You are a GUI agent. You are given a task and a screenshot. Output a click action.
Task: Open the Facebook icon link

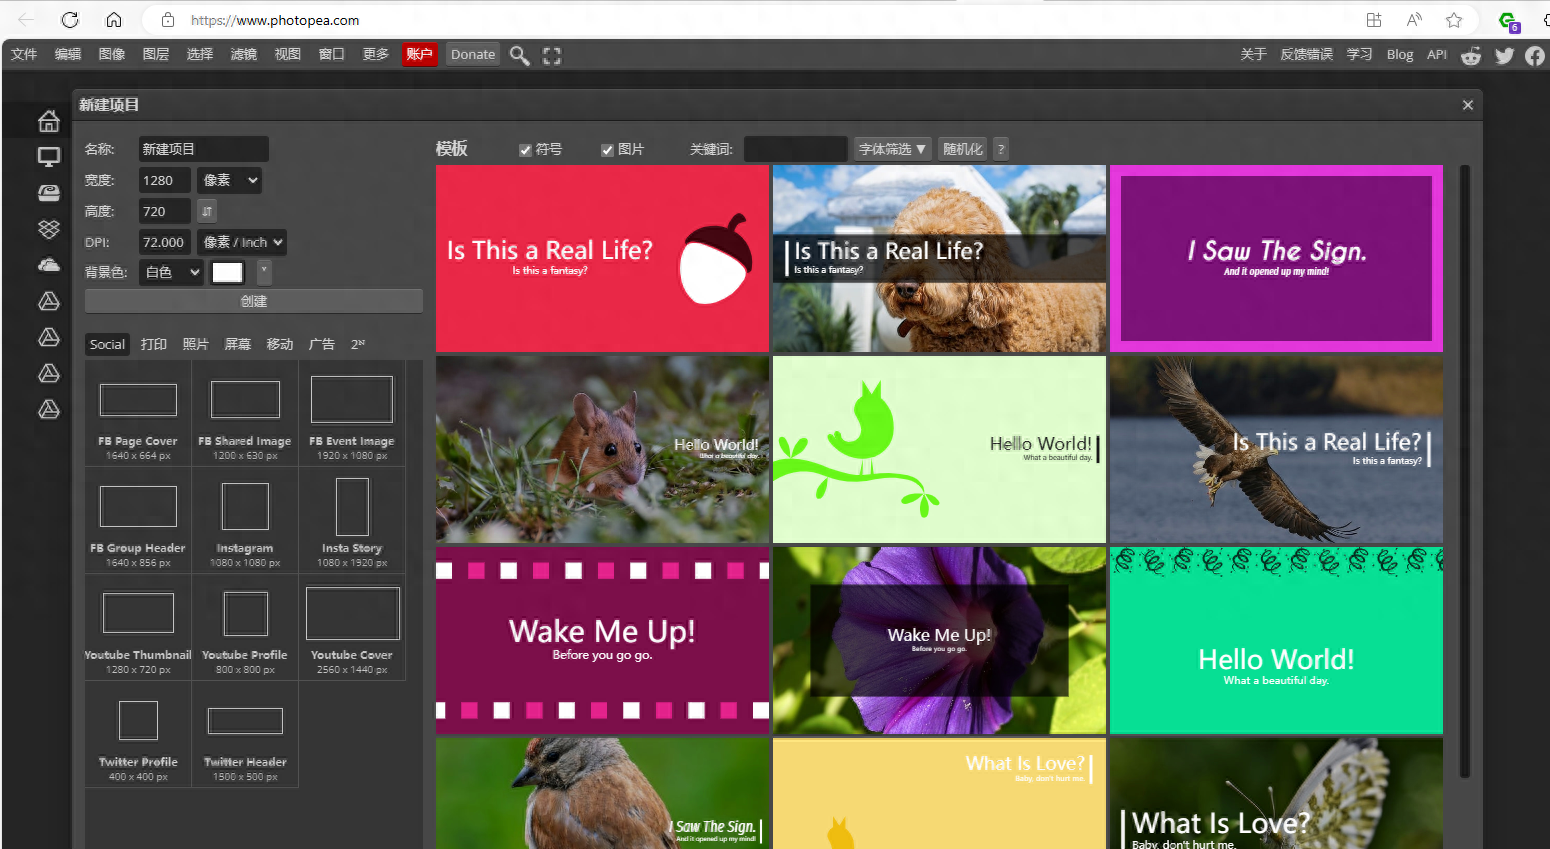click(x=1535, y=55)
